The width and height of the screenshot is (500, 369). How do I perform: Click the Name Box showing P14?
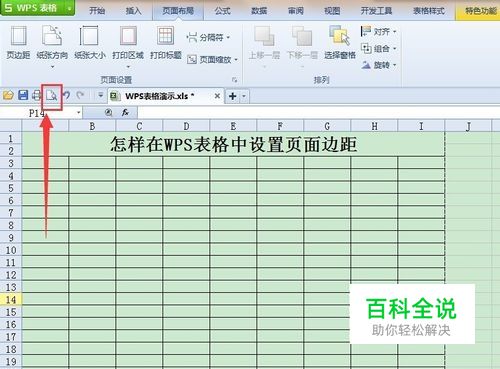37,113
